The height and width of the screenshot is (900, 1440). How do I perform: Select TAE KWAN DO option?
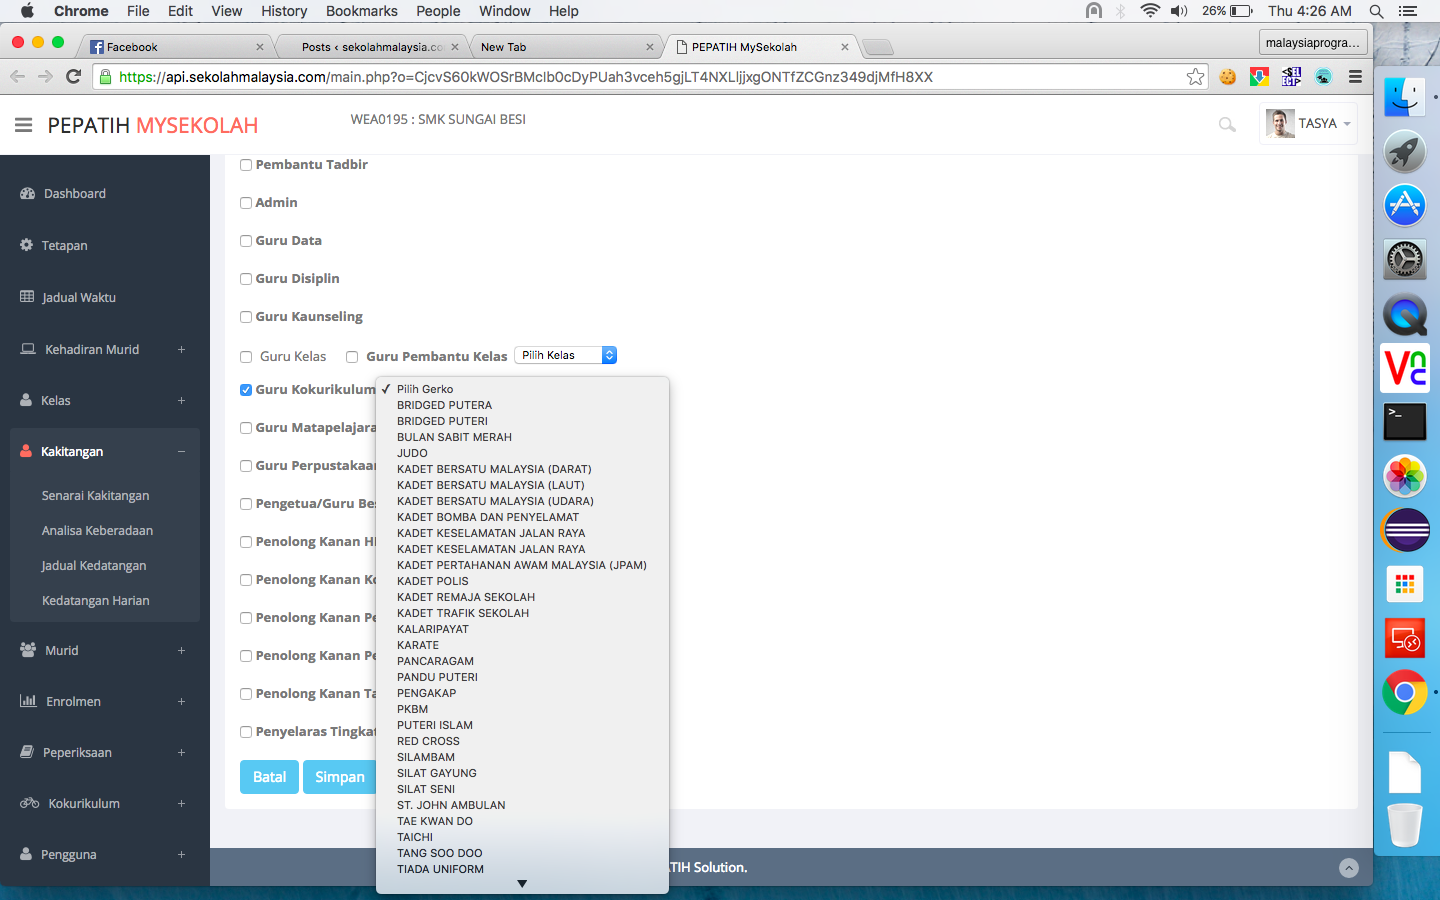click(x=522, y=821)
